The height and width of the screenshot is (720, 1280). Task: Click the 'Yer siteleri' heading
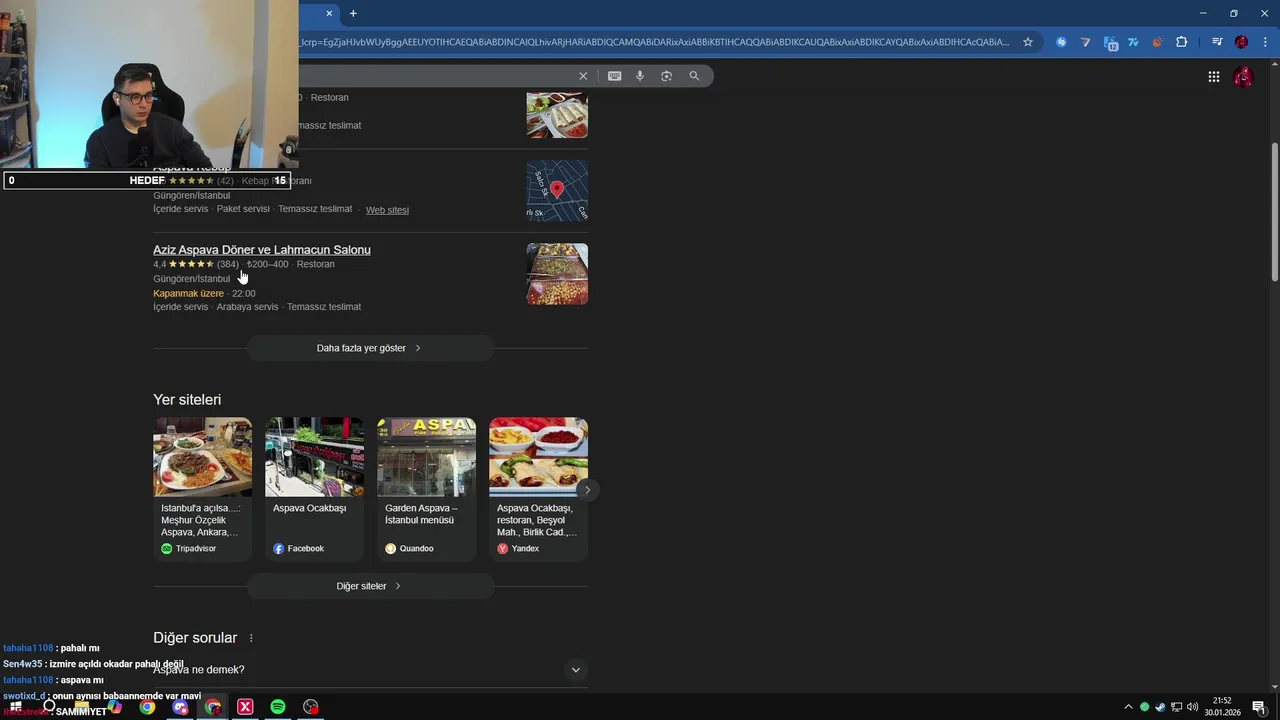tap(187, 400)
